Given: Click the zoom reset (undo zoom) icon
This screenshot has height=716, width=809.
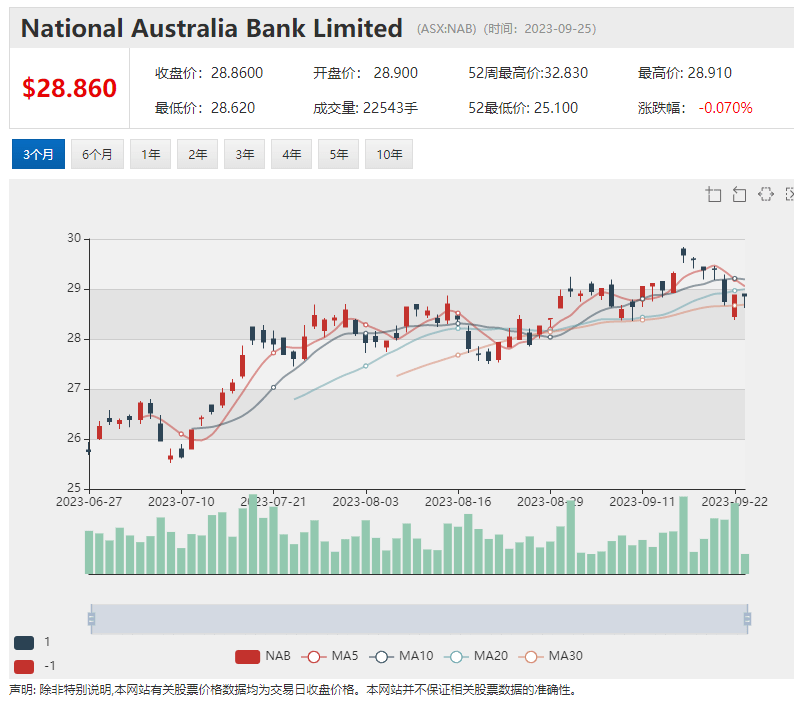Looking at the screenshot, I should [x=739, y=194].
